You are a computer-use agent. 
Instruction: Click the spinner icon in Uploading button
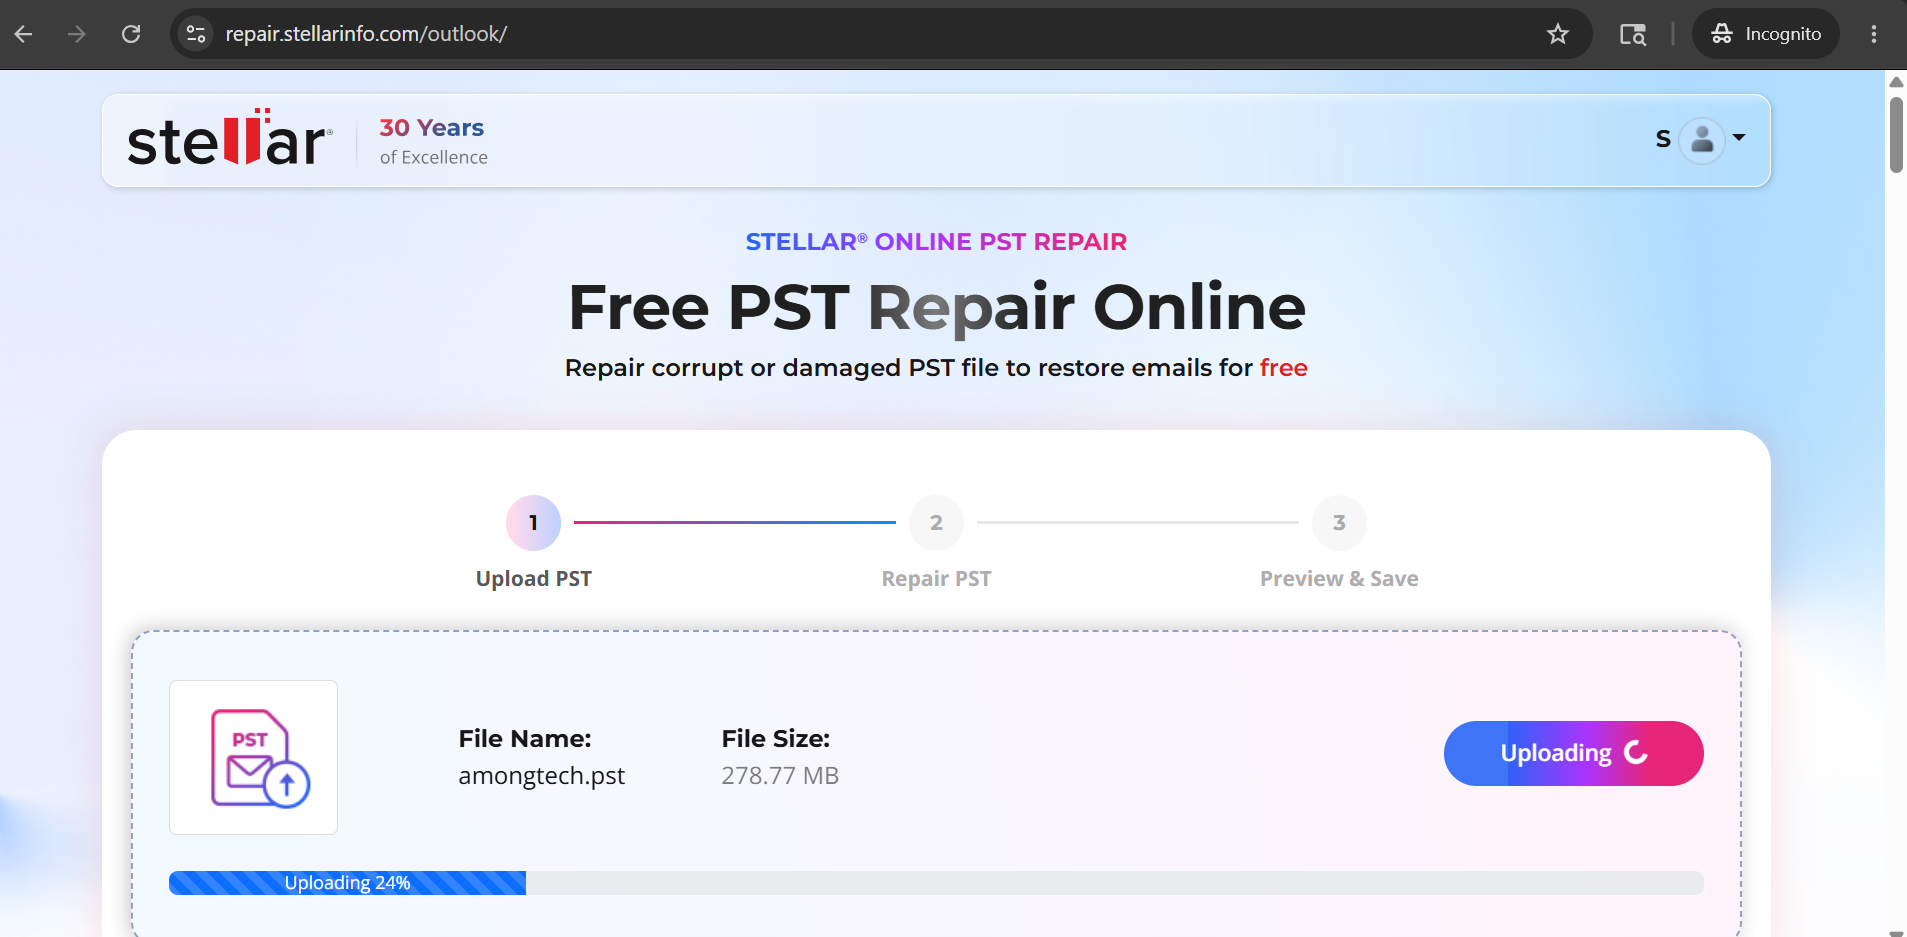tap(1635, 753)
